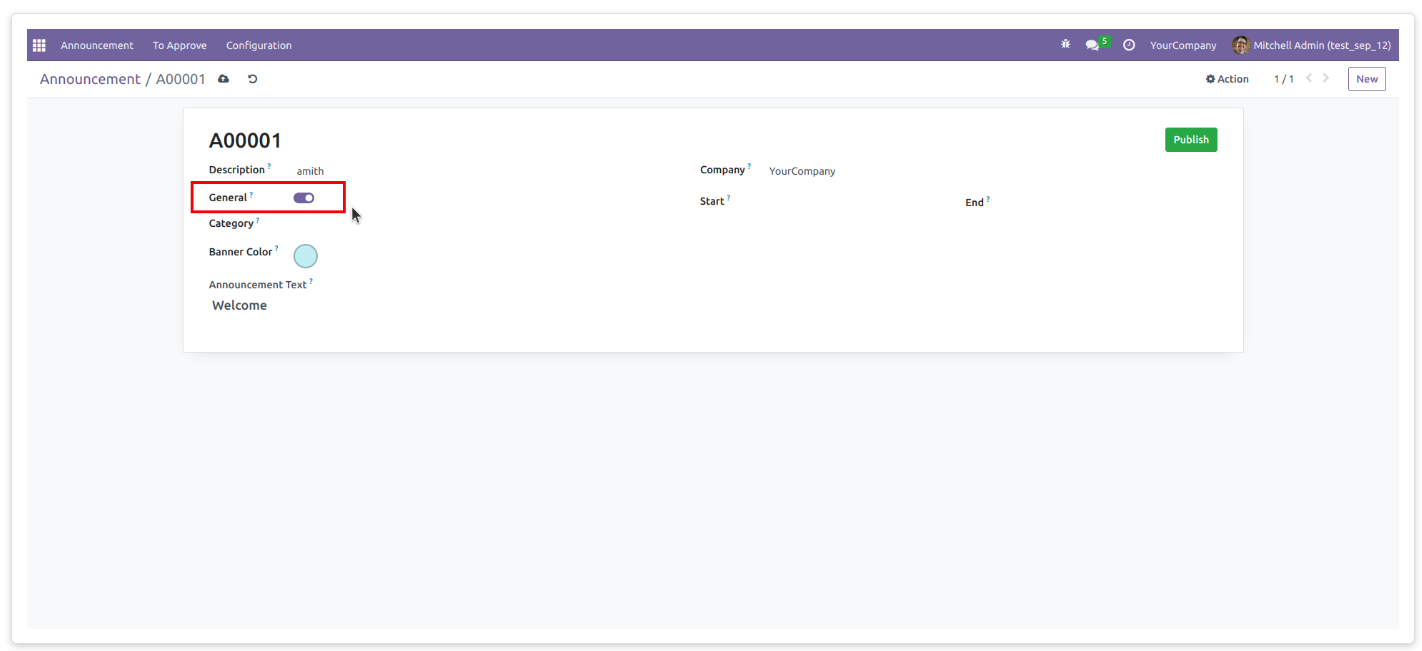1422x651 pixels.
Task: Open the activities clock icon
Action: coord(1129,45)
